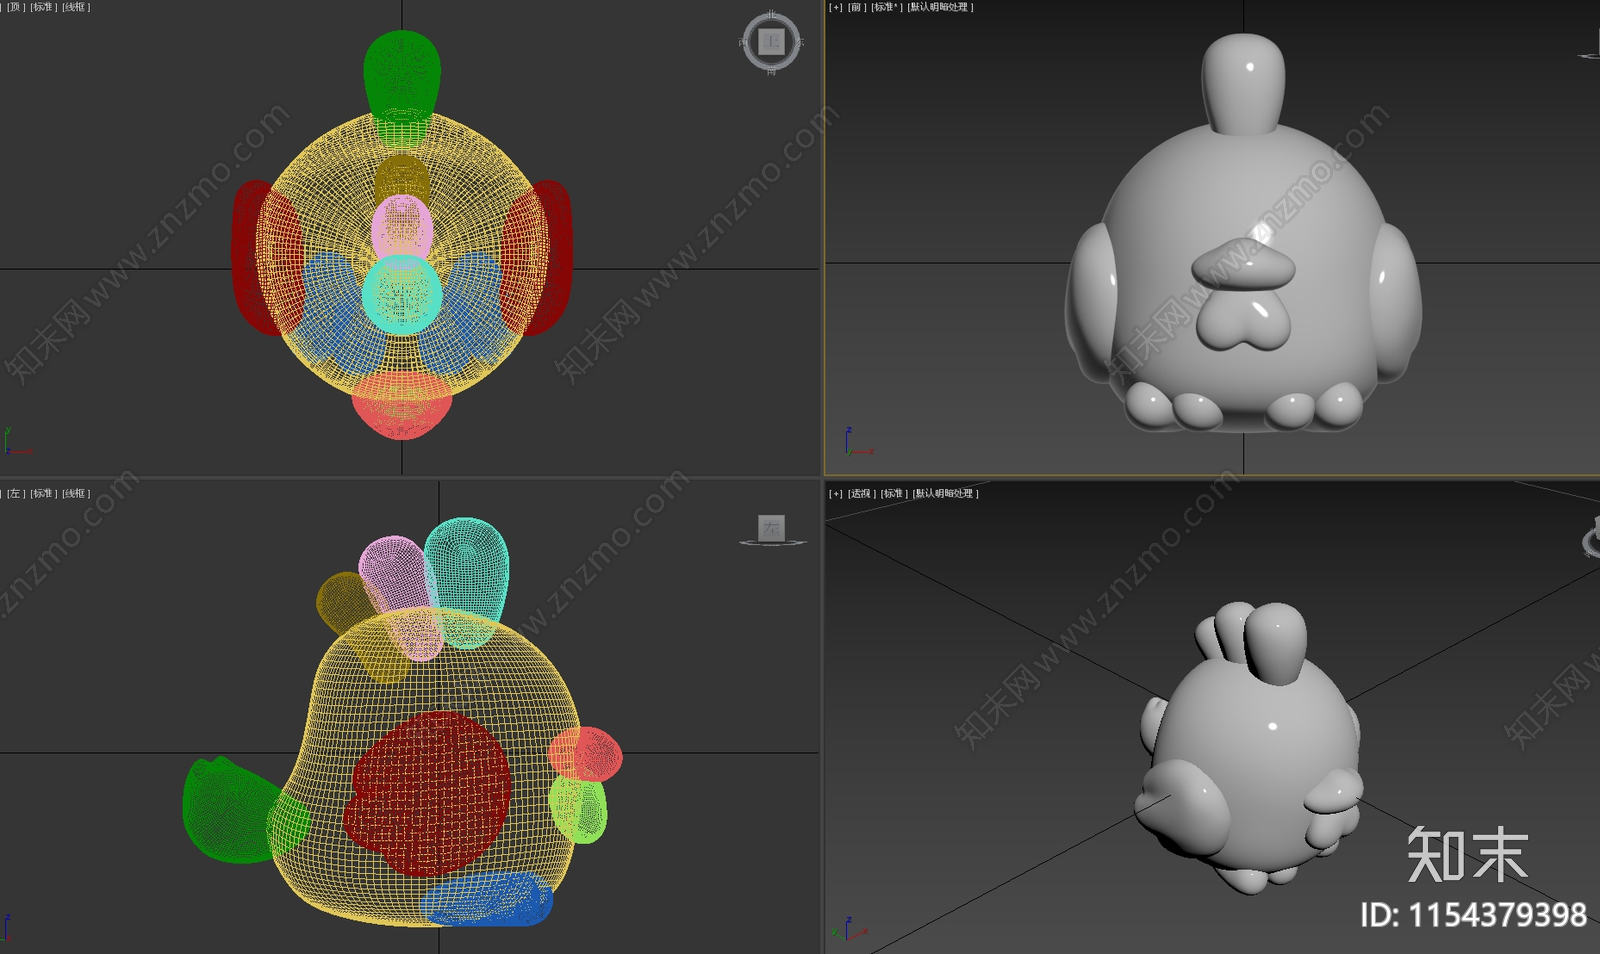The width and height of the screenshot is (1600, 954).
Task: Click the ViewCube in the top viewport
Action: (771, 42)
